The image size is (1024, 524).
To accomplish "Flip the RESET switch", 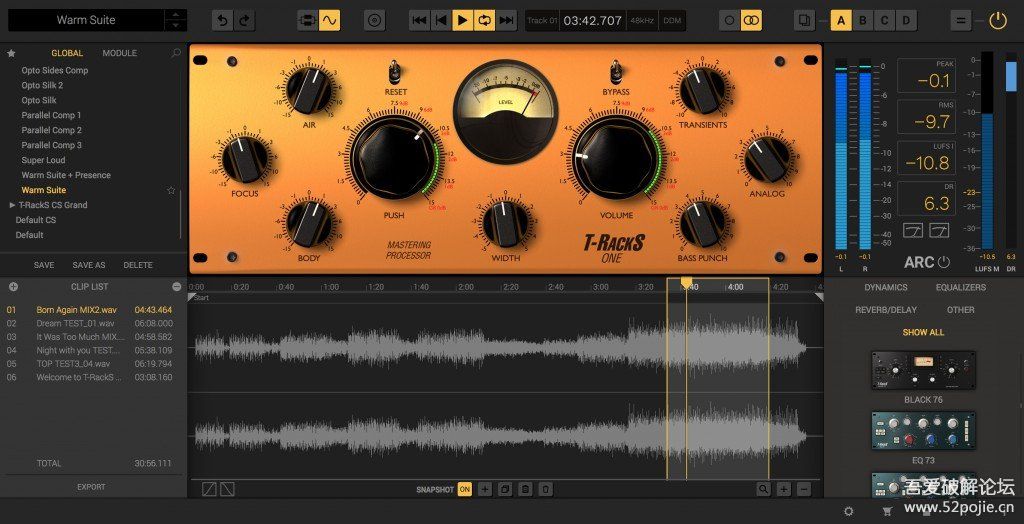I will 396,71.
